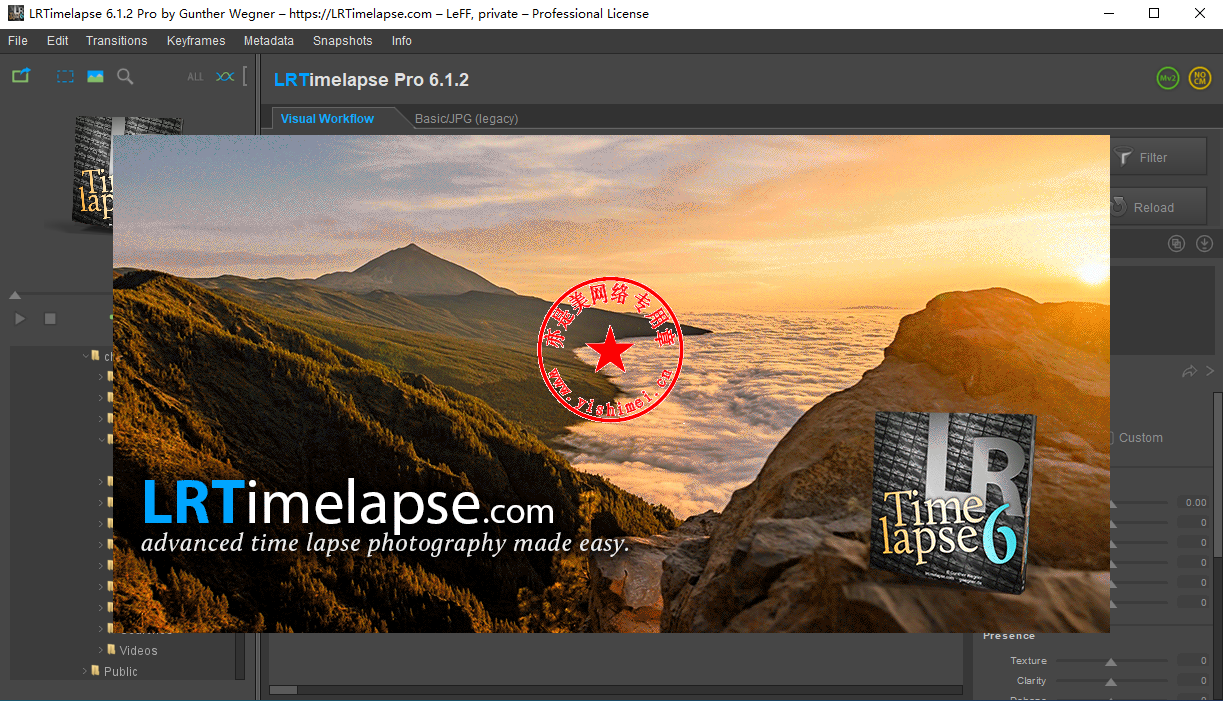Expand the Public folder
Image resolution: width=1223 pixels, height=701 pixels.
(x=85, y=671)
